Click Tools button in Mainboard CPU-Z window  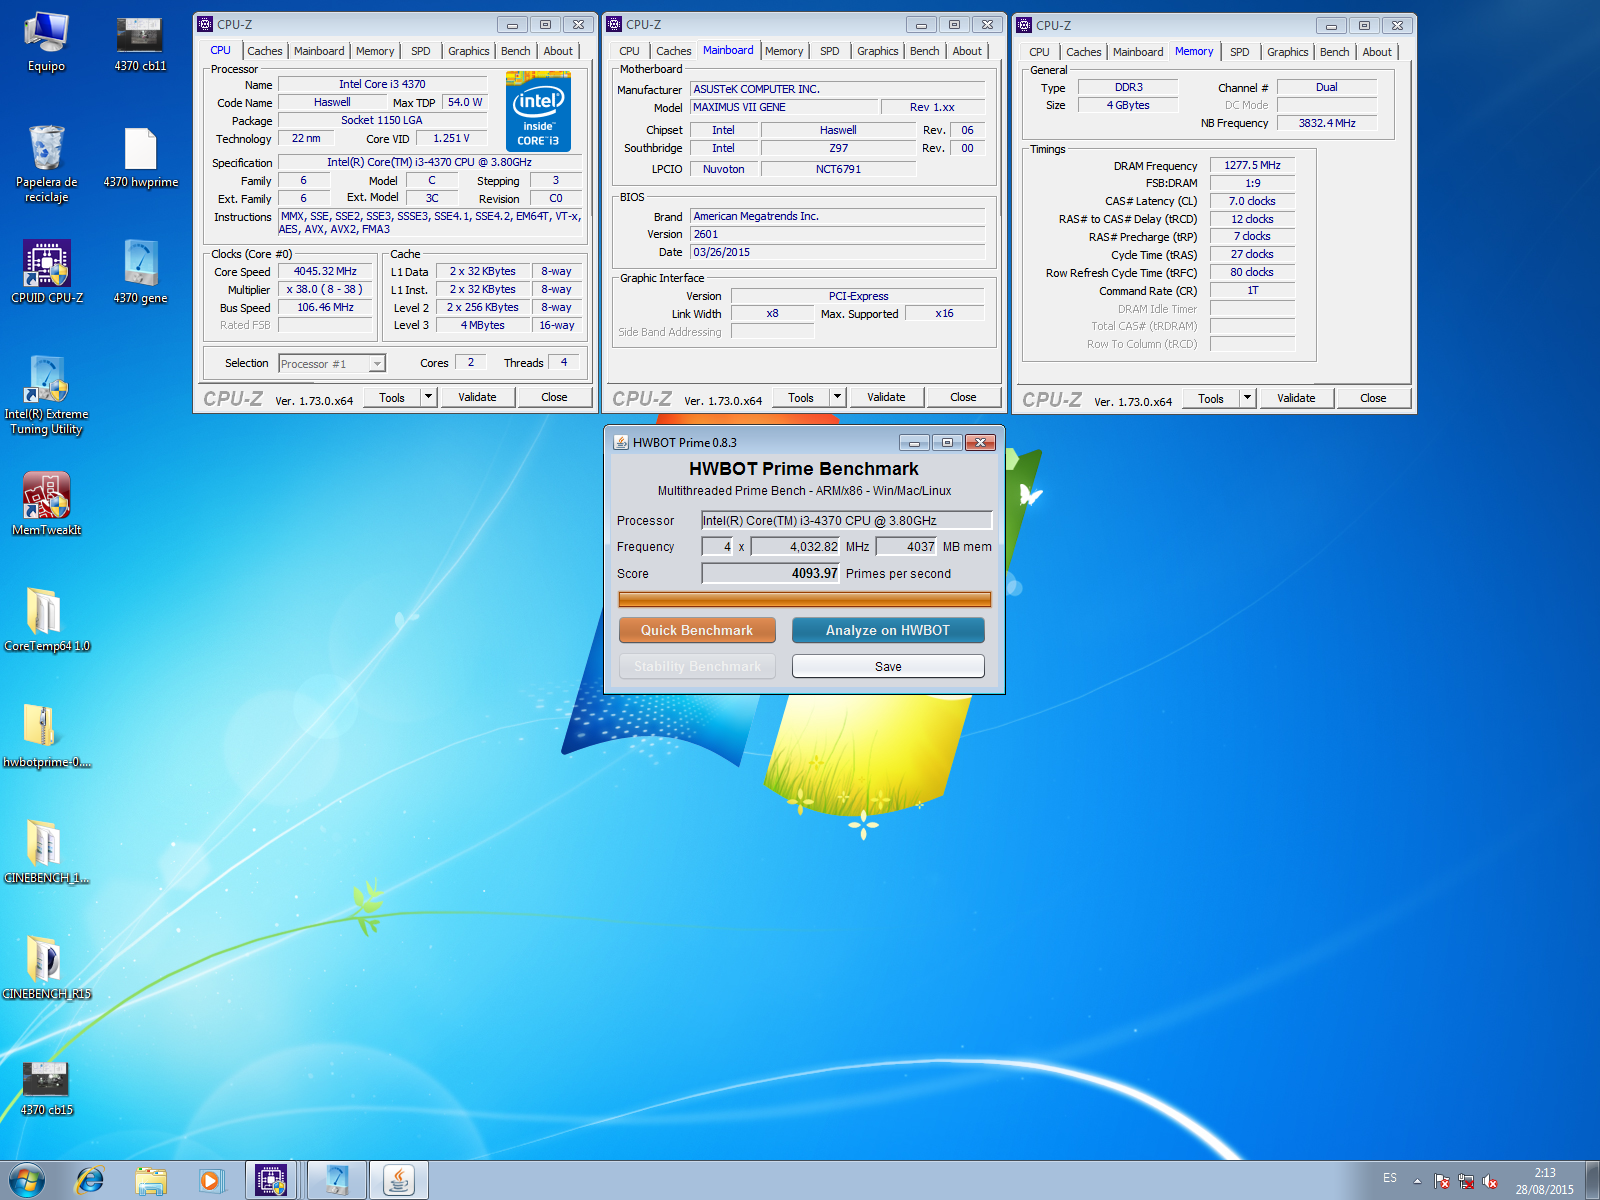(x=801, y=397)
